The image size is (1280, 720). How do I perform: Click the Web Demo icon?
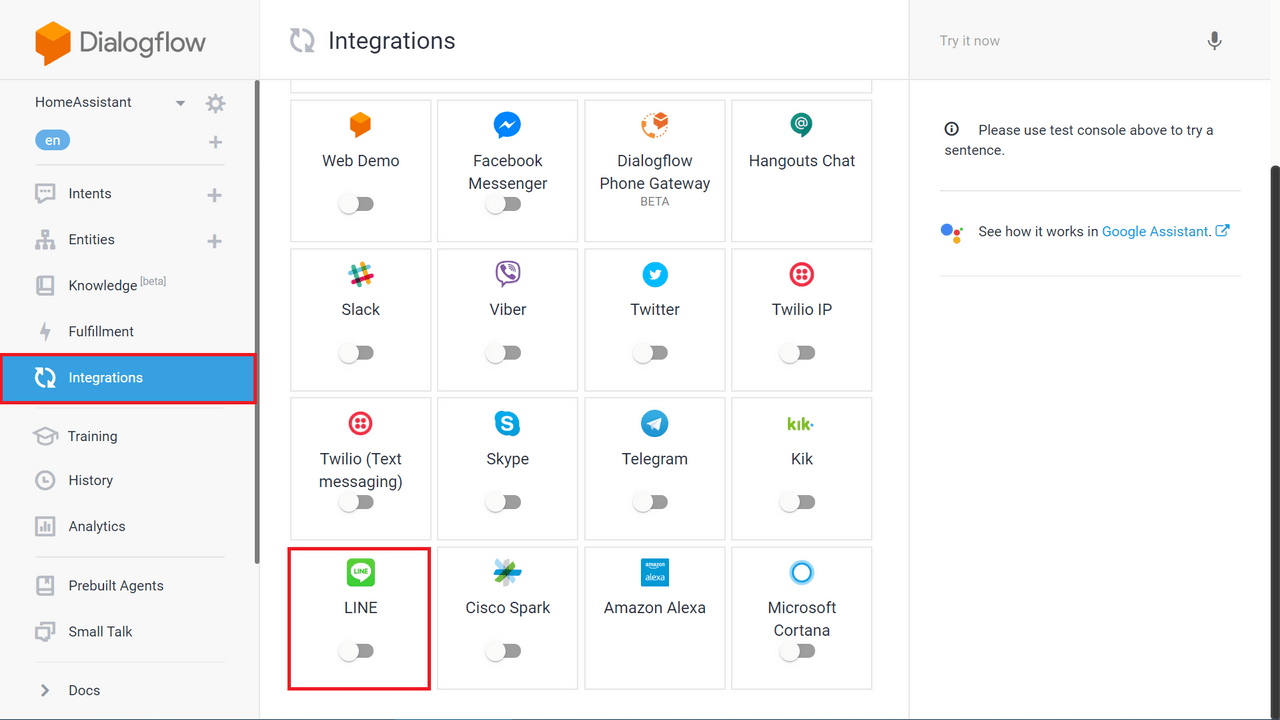(x=360, y=125)
